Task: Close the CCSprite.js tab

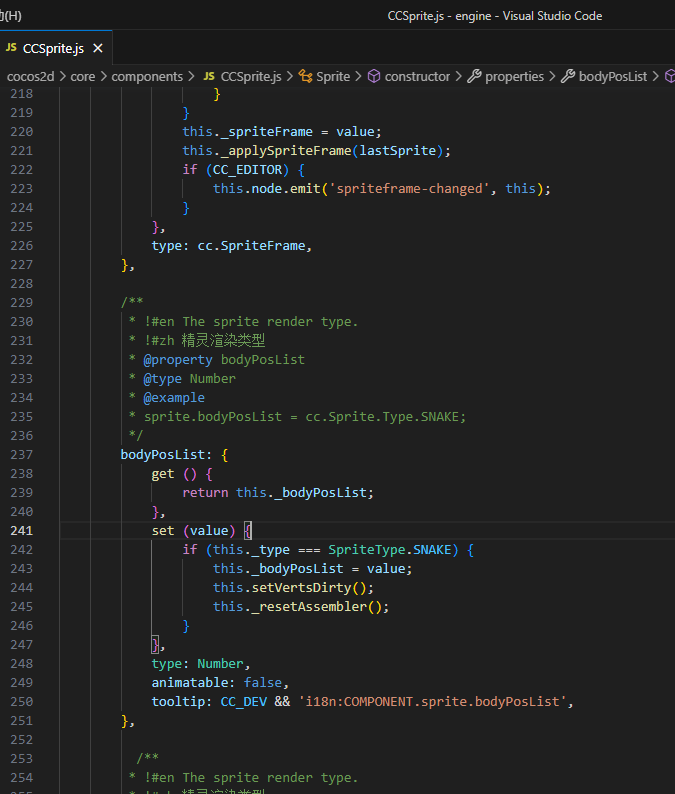Action: click(x=98, y=48)
